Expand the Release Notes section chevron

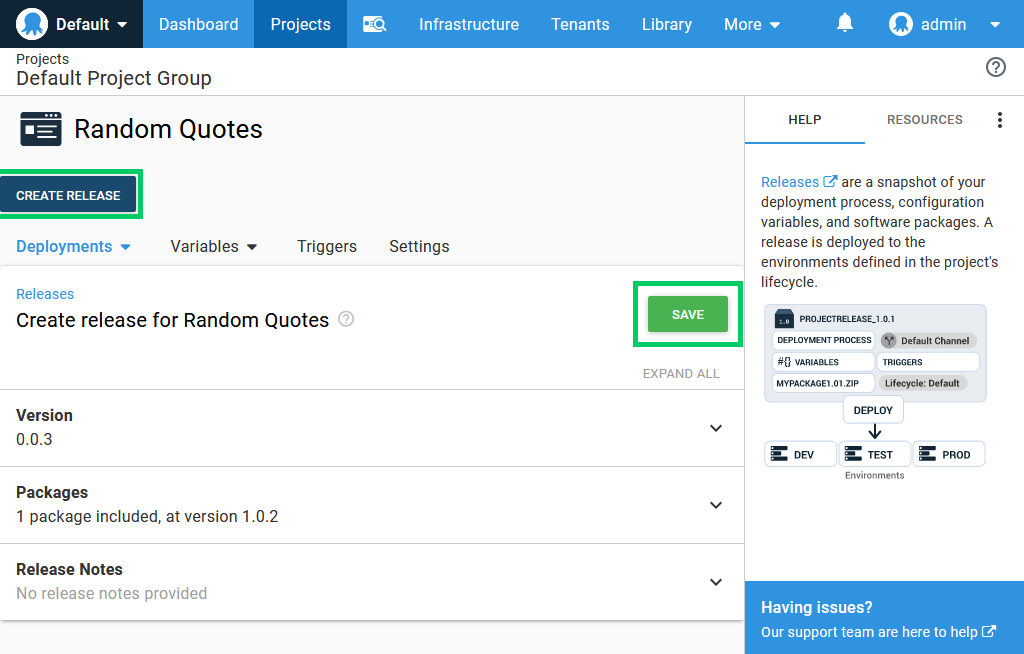[716, 583]
